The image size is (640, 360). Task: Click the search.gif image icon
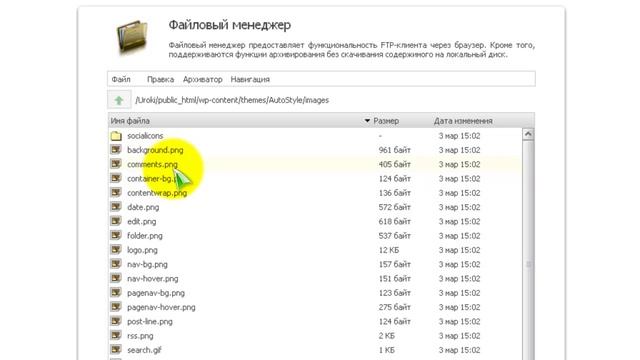[116, 350]
